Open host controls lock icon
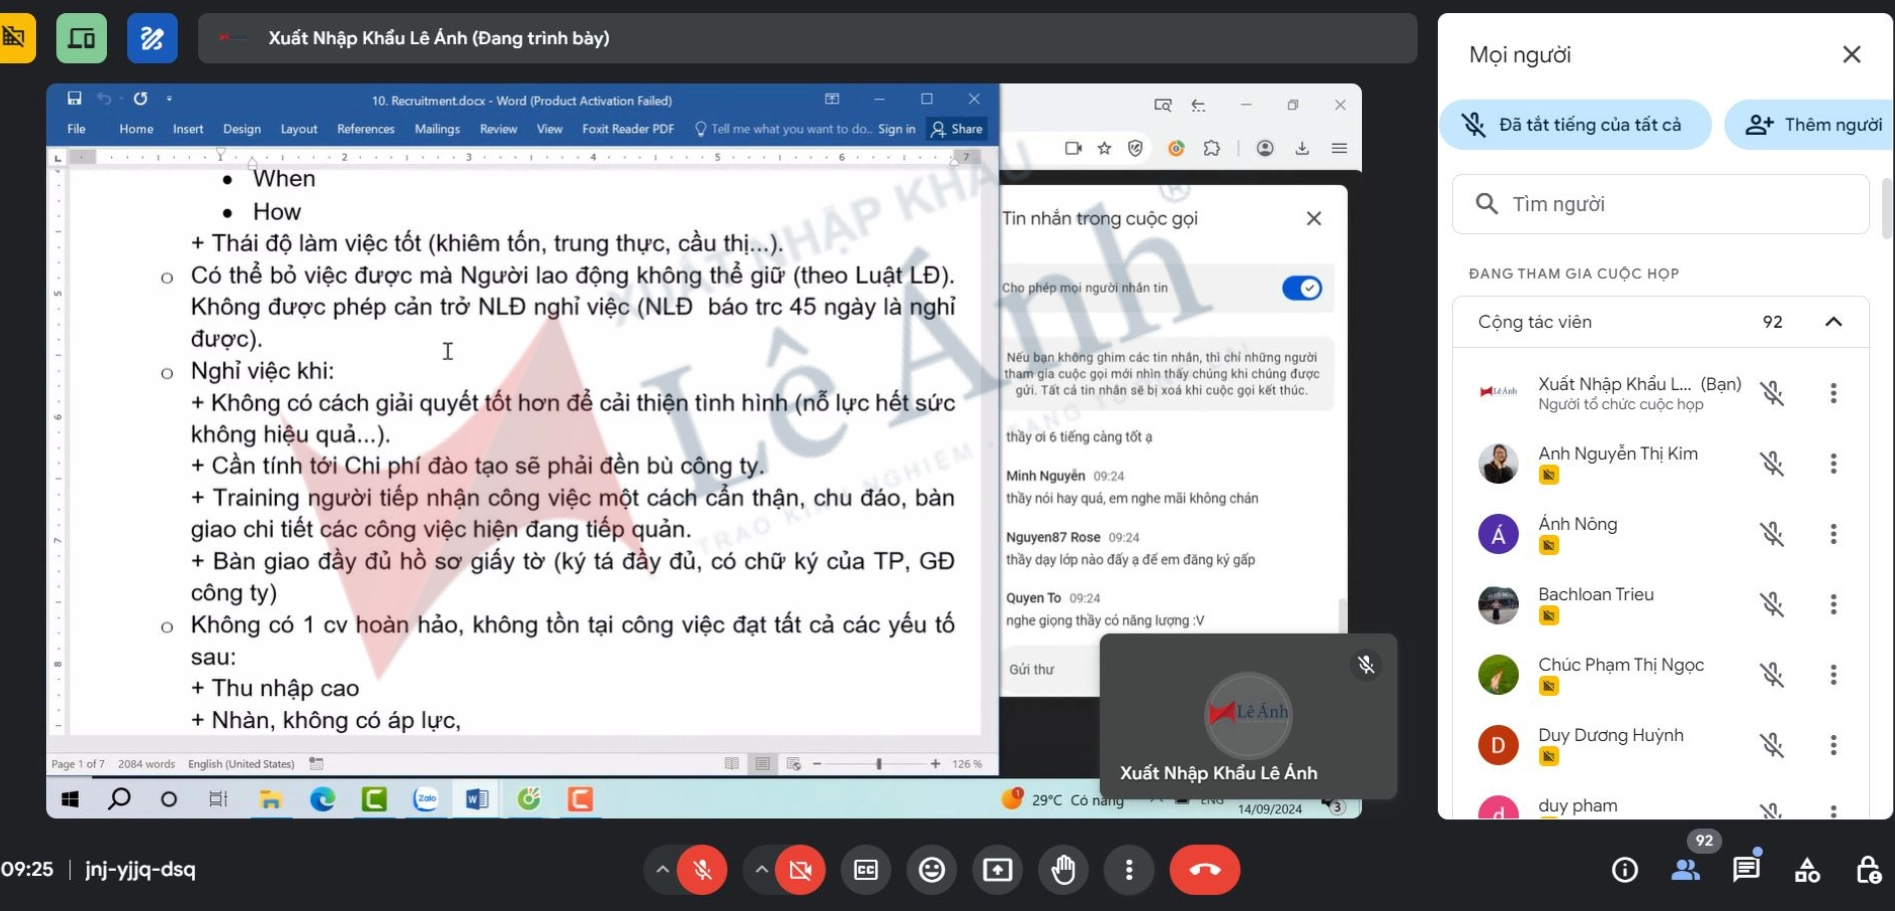Screen dimensions: 1895x911 click(1868, 870)
